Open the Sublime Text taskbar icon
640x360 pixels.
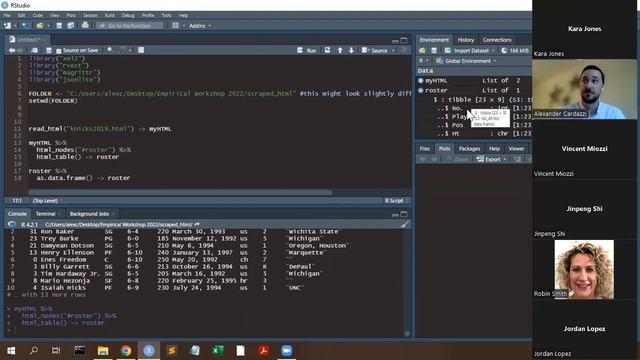point(172,351)
